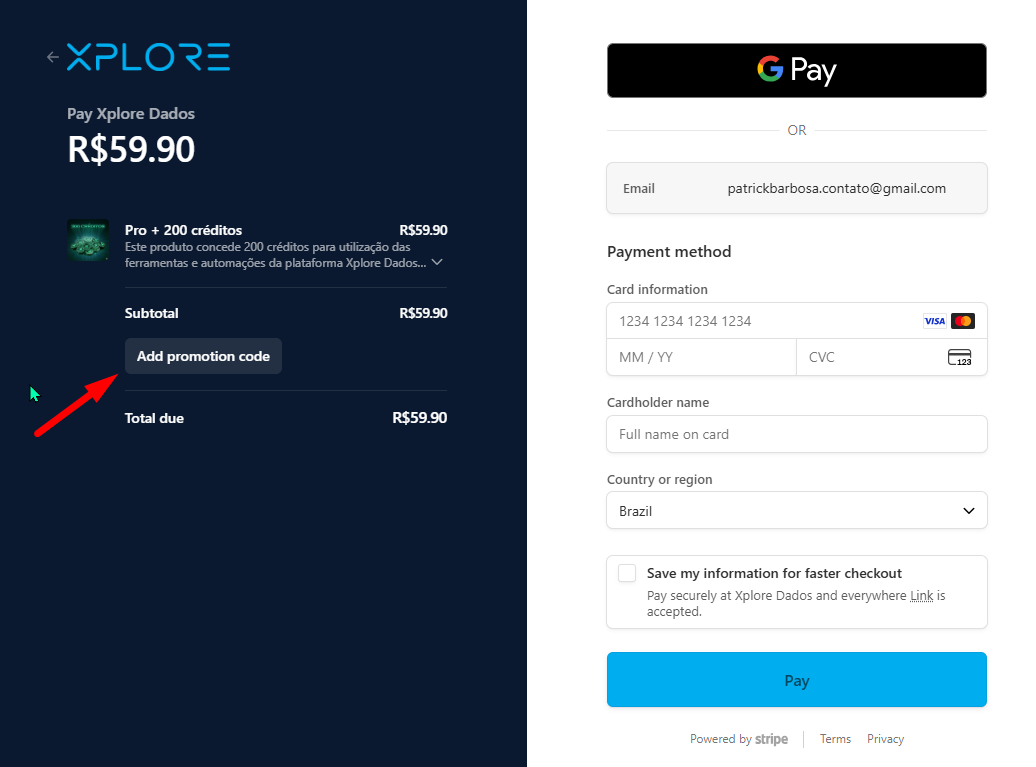Enable save my information checkbox
The image size is (1036, 767).
[x=627, y=573]
